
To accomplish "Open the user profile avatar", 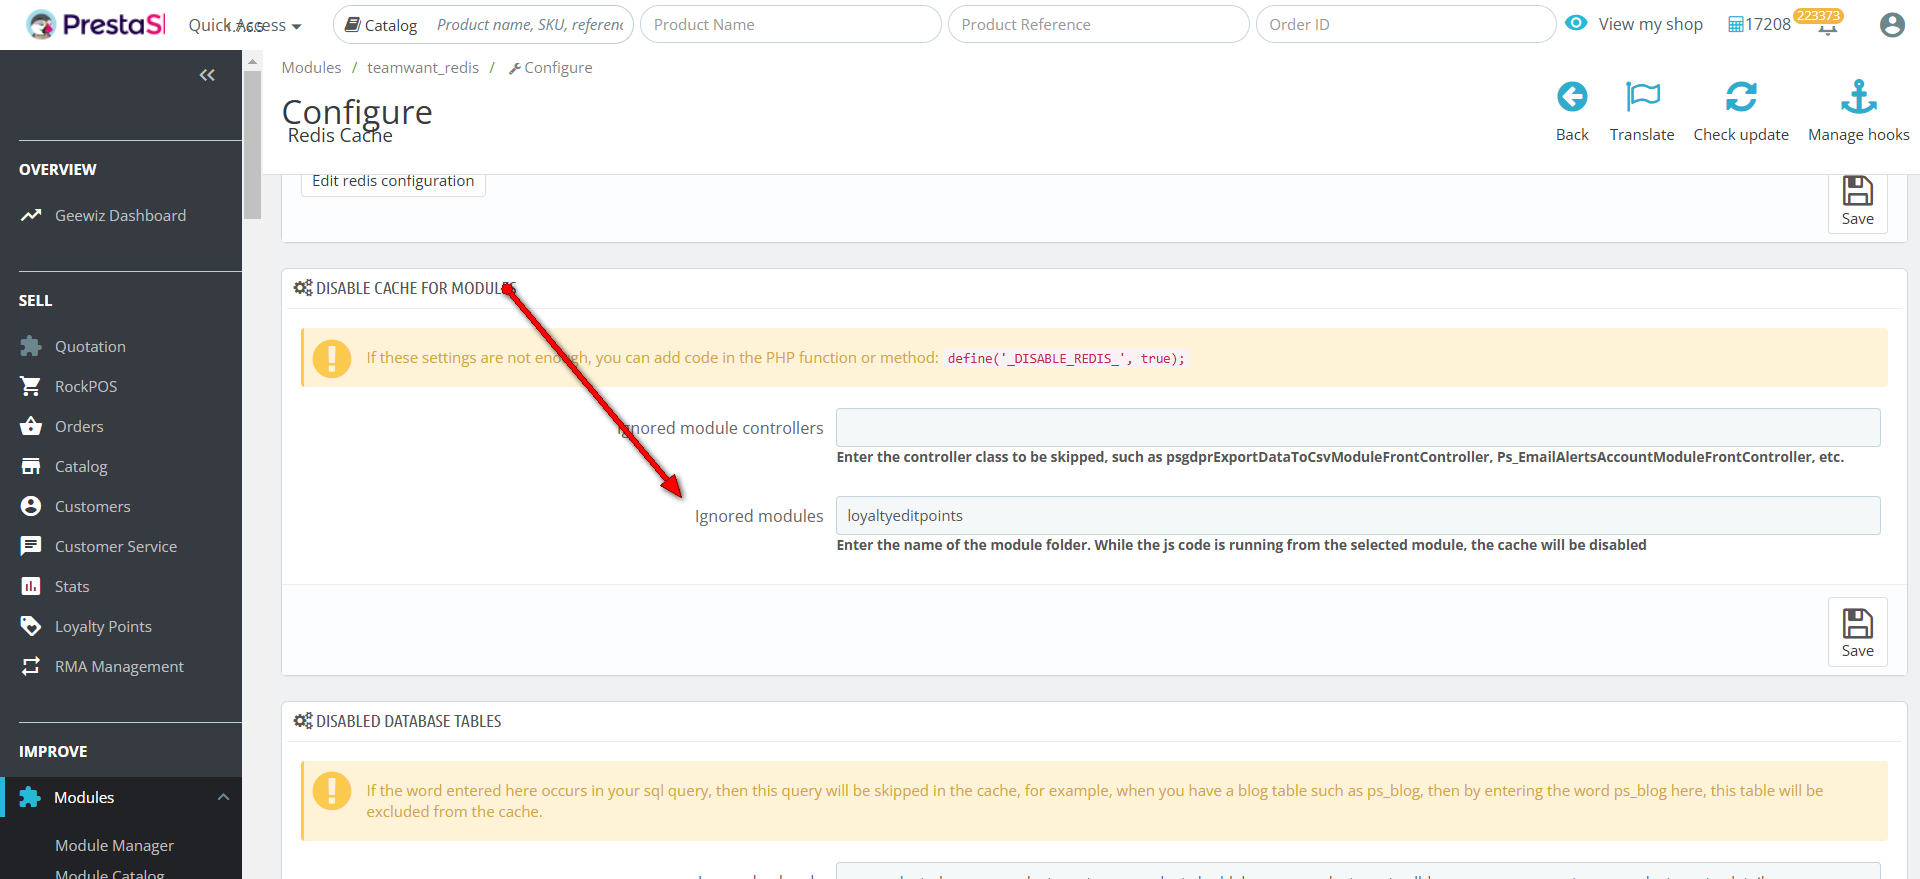I will pyautogui.click(x=1892, y=25).
